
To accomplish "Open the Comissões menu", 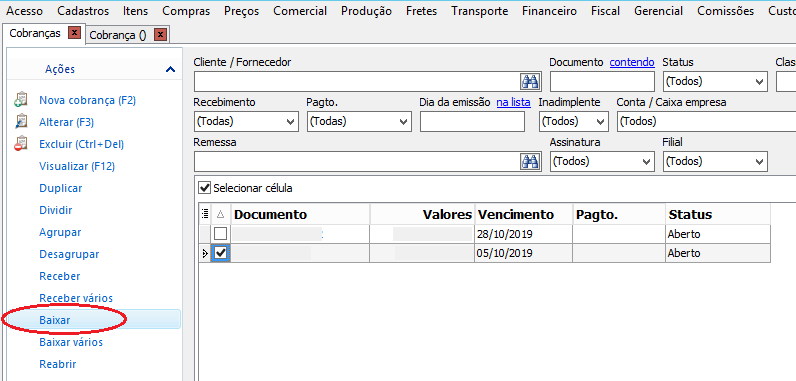I will coord(726,11).
